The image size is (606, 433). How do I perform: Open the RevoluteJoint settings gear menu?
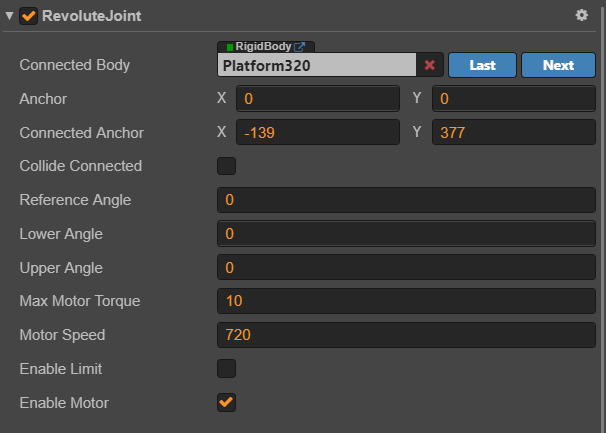582,16
